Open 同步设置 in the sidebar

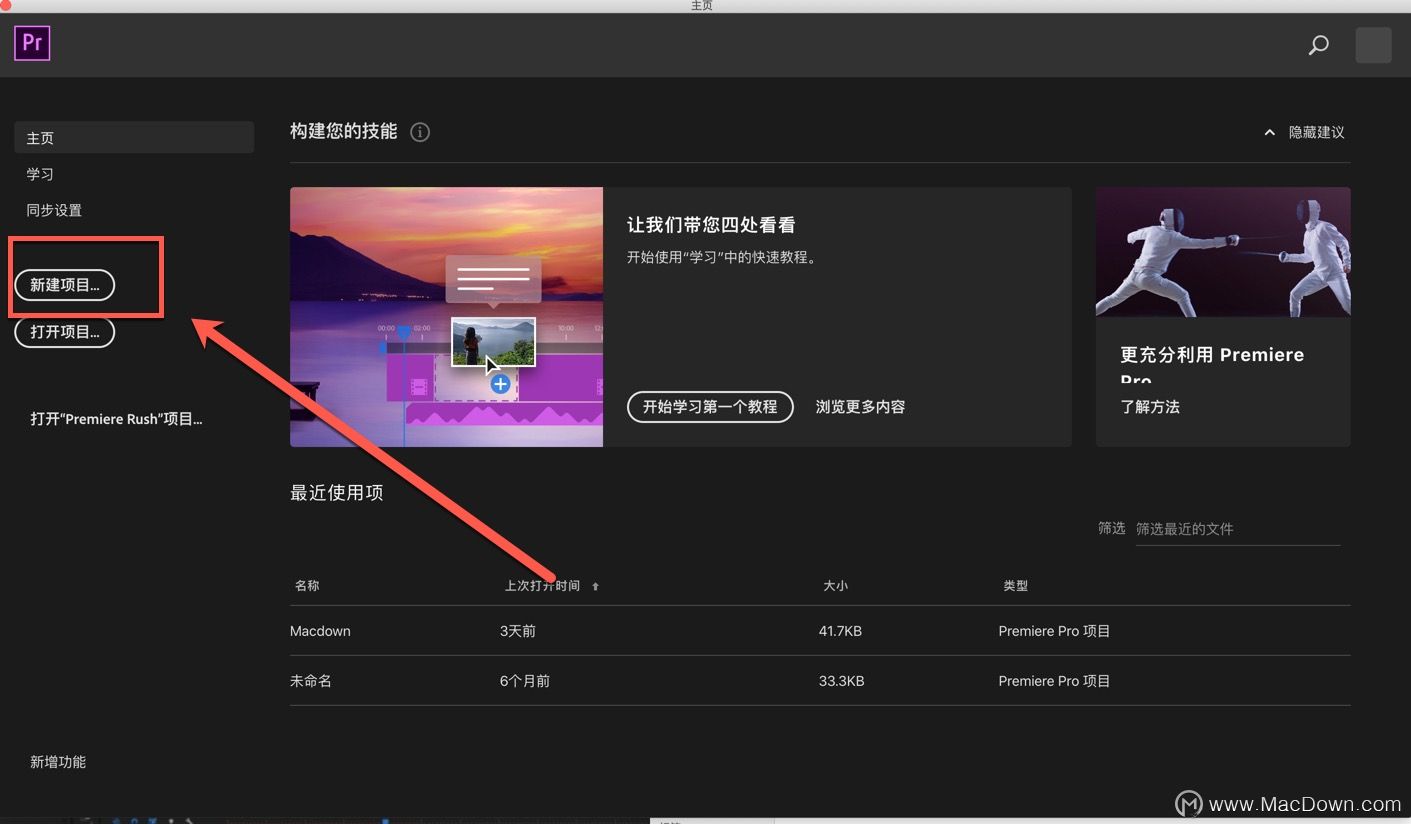[54, 210]
